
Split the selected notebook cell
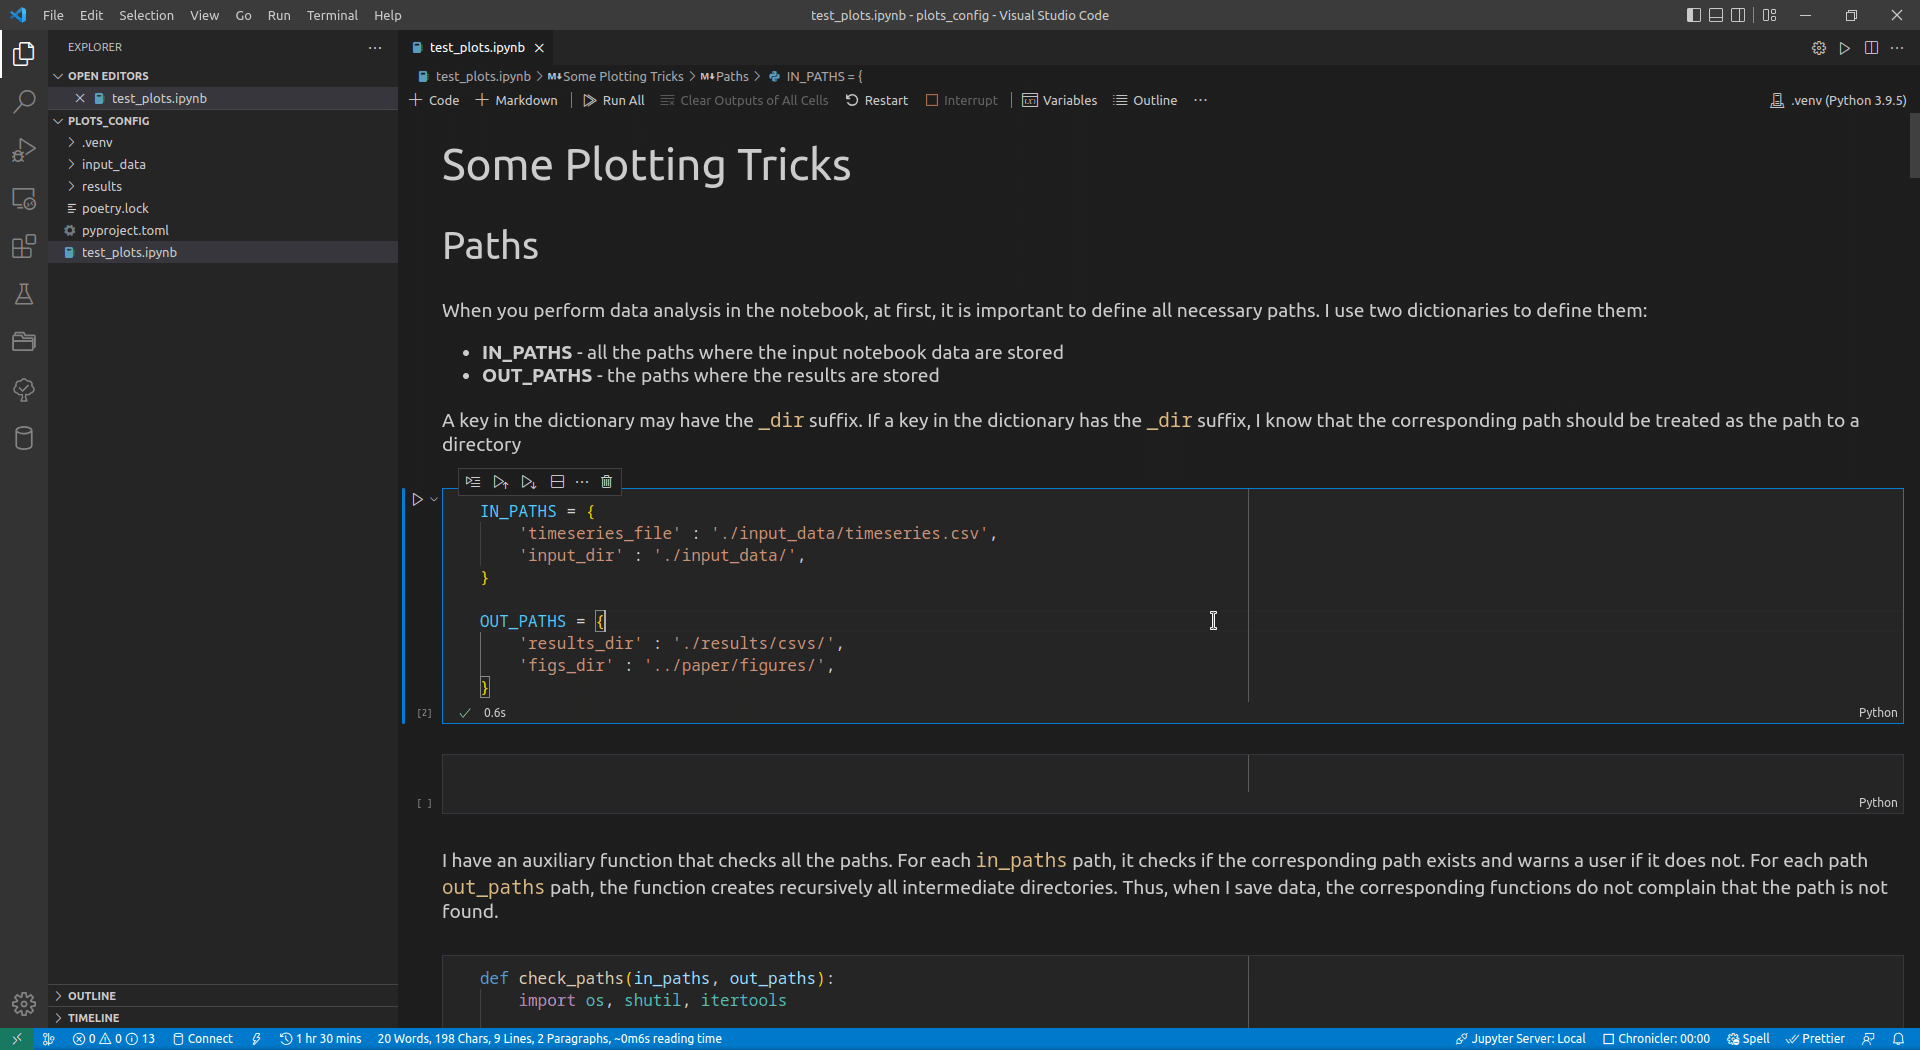pyautogui.click(x=557, y=481)
